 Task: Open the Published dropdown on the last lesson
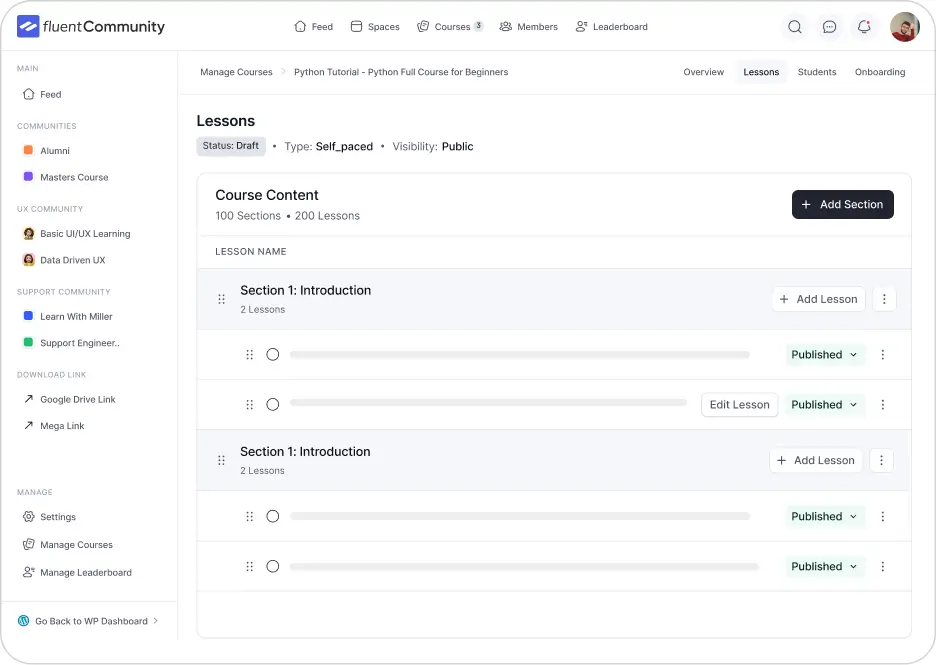click(x=824, y=566)
